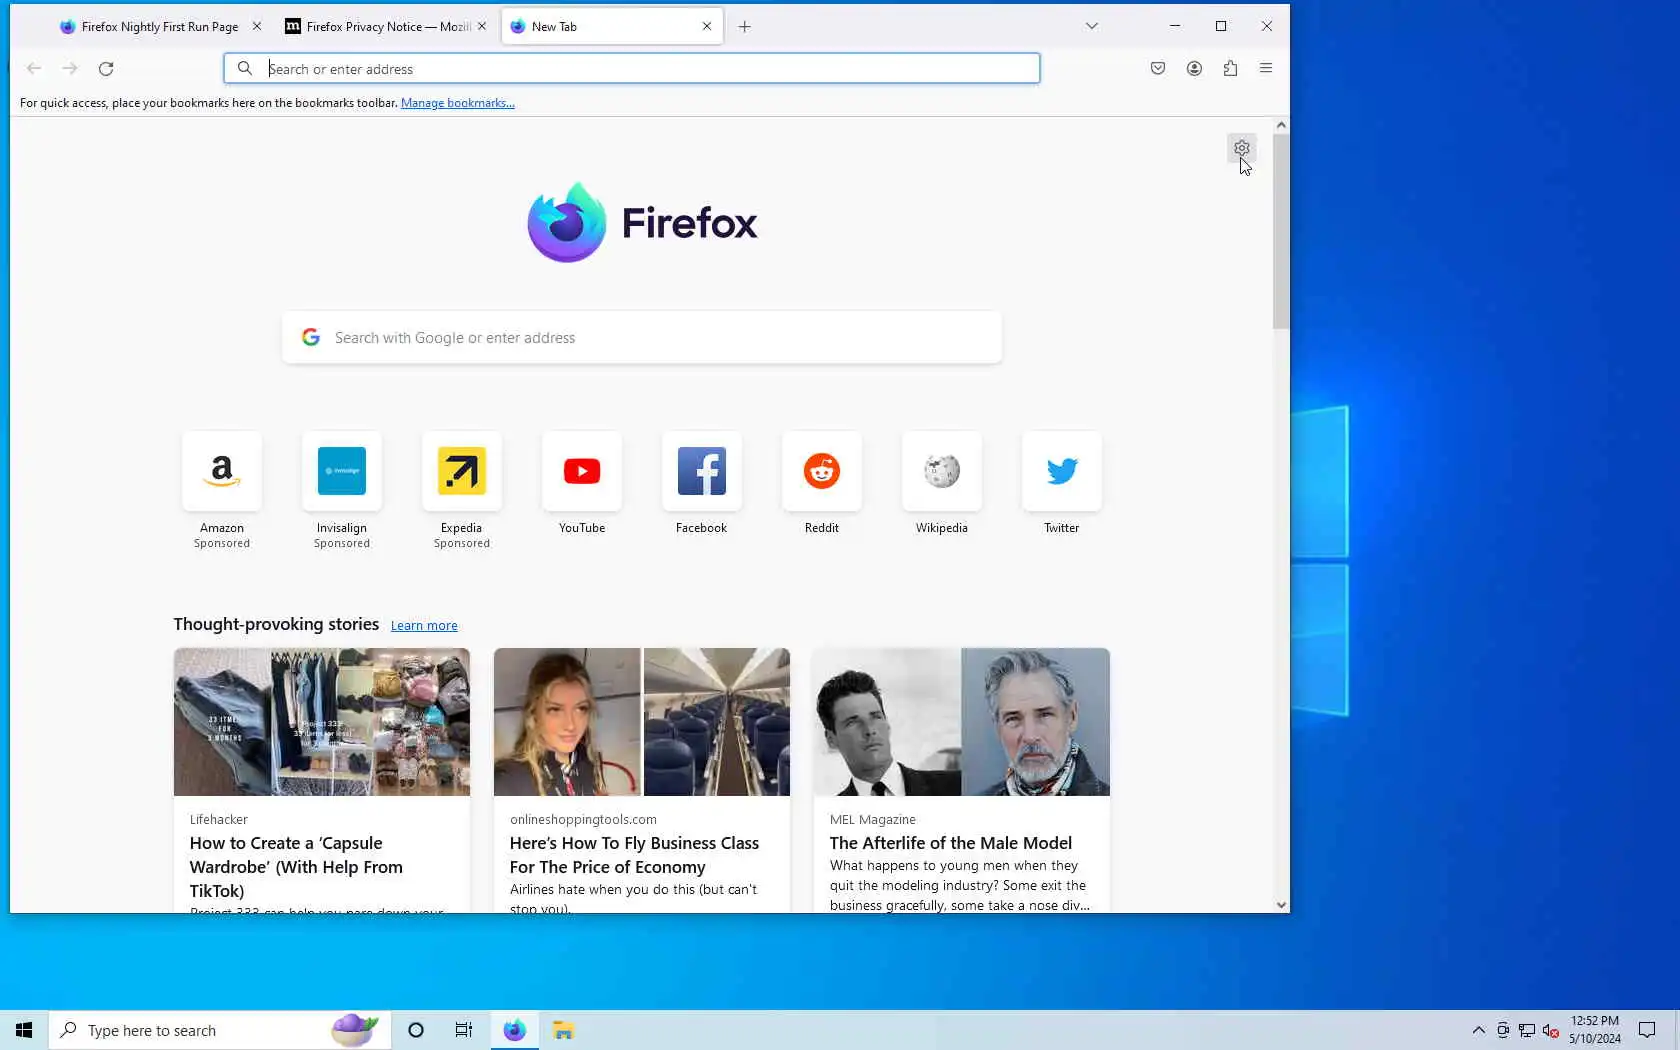Open Cortana from the taskbar
Viewport: 1680px width, 1050px height.
click(x=416, y=1030)
